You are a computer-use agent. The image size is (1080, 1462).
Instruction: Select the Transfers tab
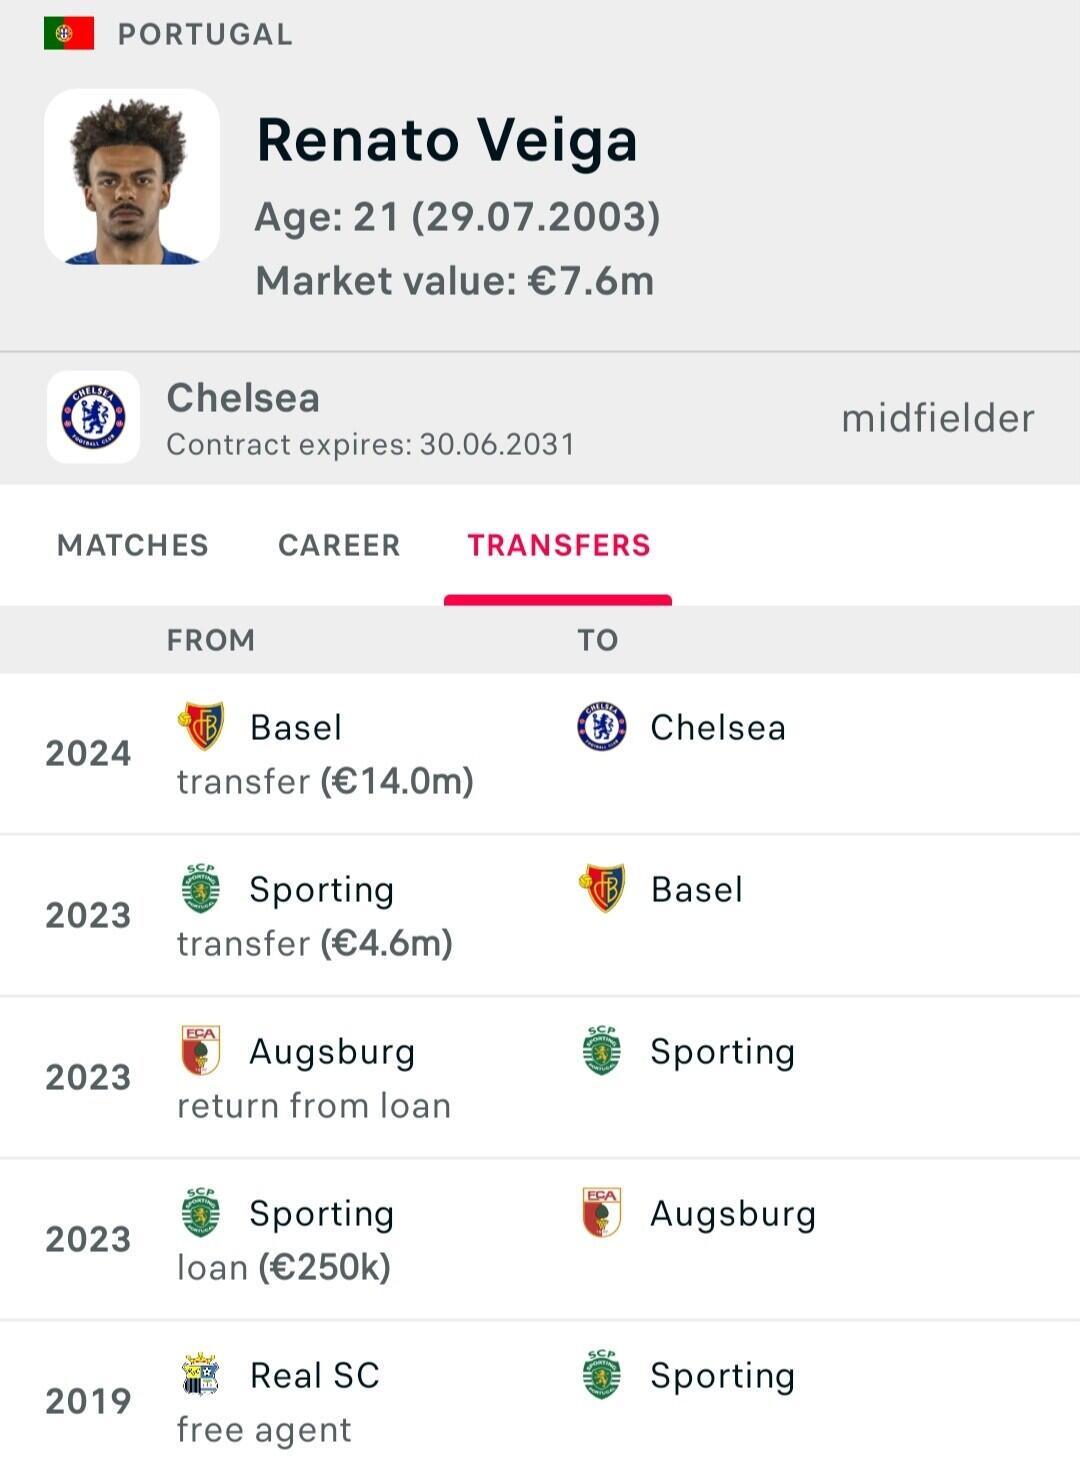coord(558,545)
